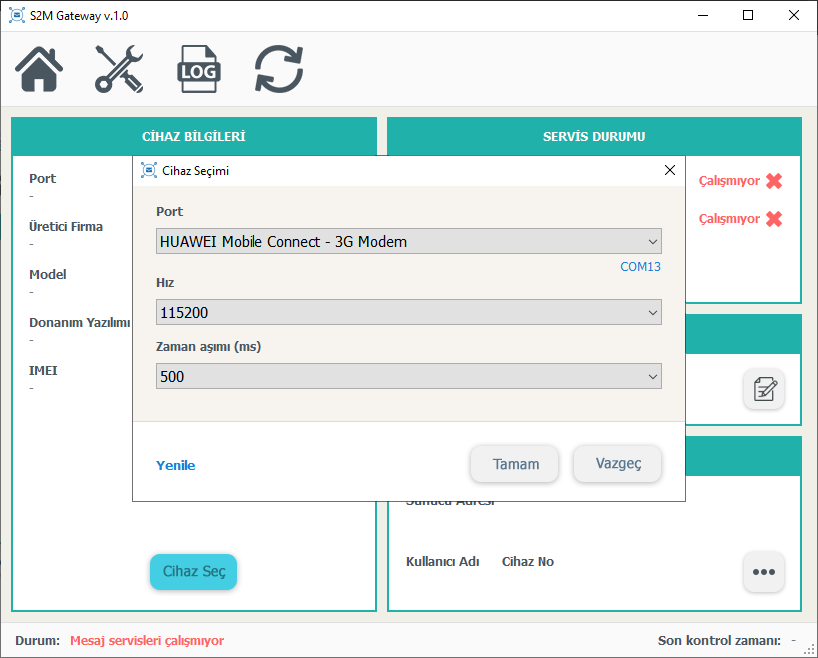The image size is (818, 658).
Task: Click the Home icon in the toolbar
Action: [39, 69]
